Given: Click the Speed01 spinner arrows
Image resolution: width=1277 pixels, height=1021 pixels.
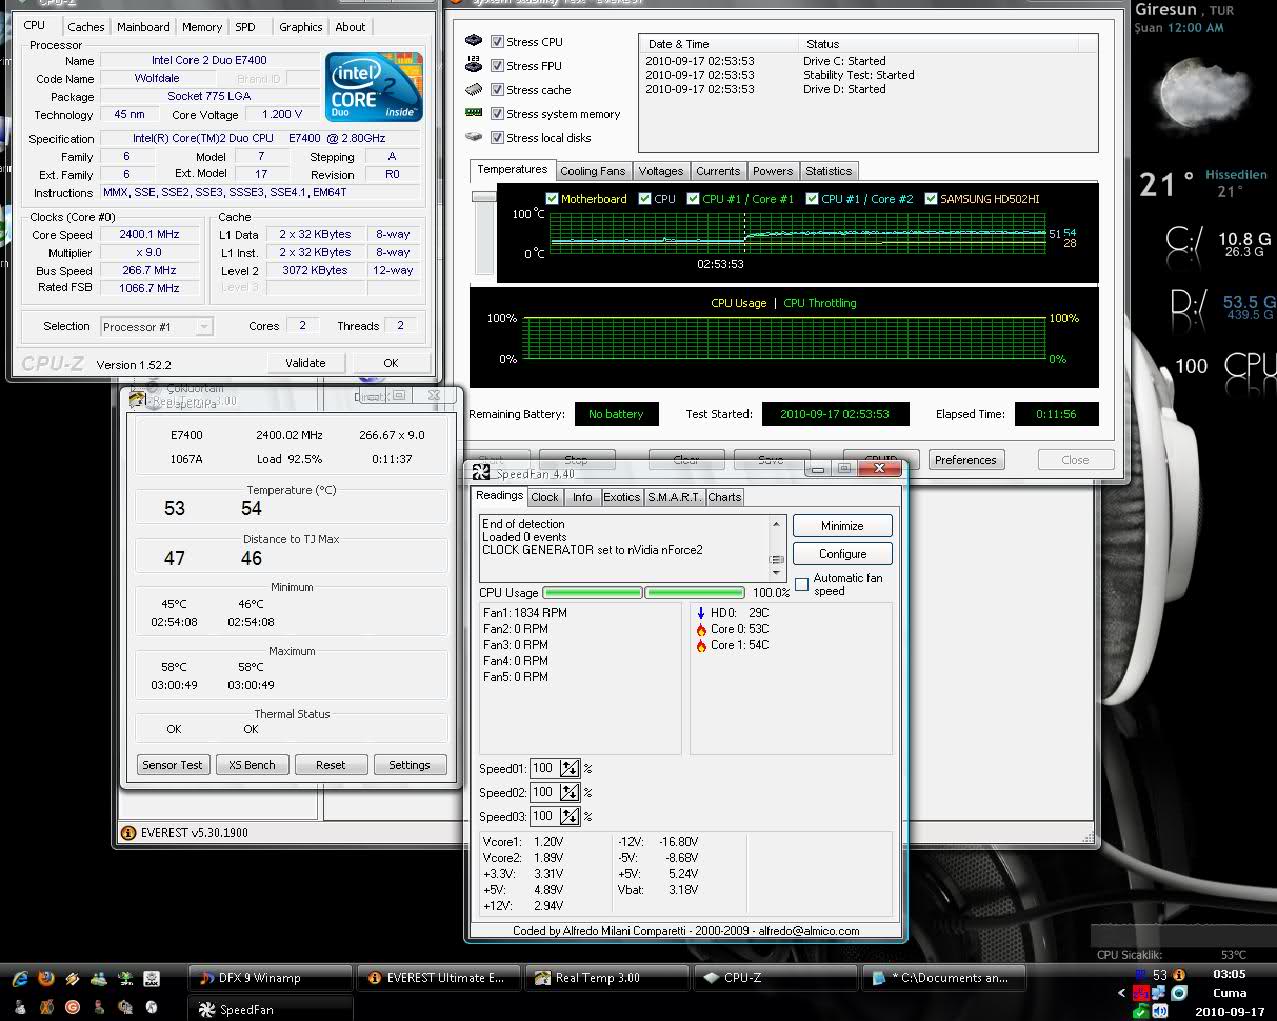Looking at the screenshot, I should [x=569, y=768].
